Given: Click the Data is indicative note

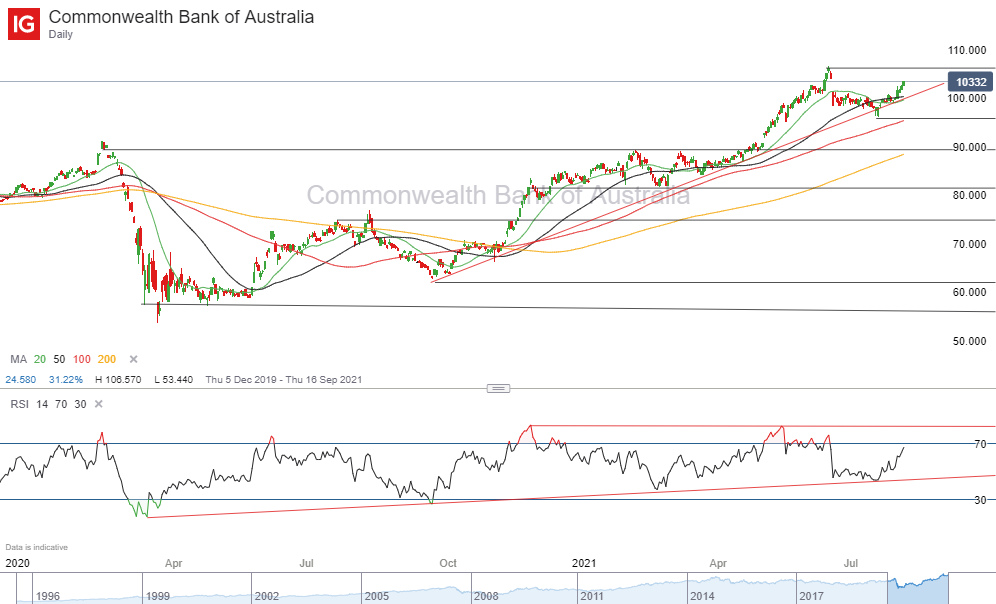Looking at the screenshot, I should (x=36, y=547).
